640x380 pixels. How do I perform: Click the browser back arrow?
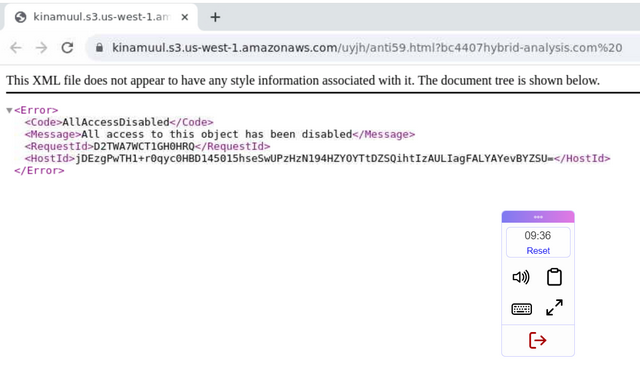[x=16, y=48]
